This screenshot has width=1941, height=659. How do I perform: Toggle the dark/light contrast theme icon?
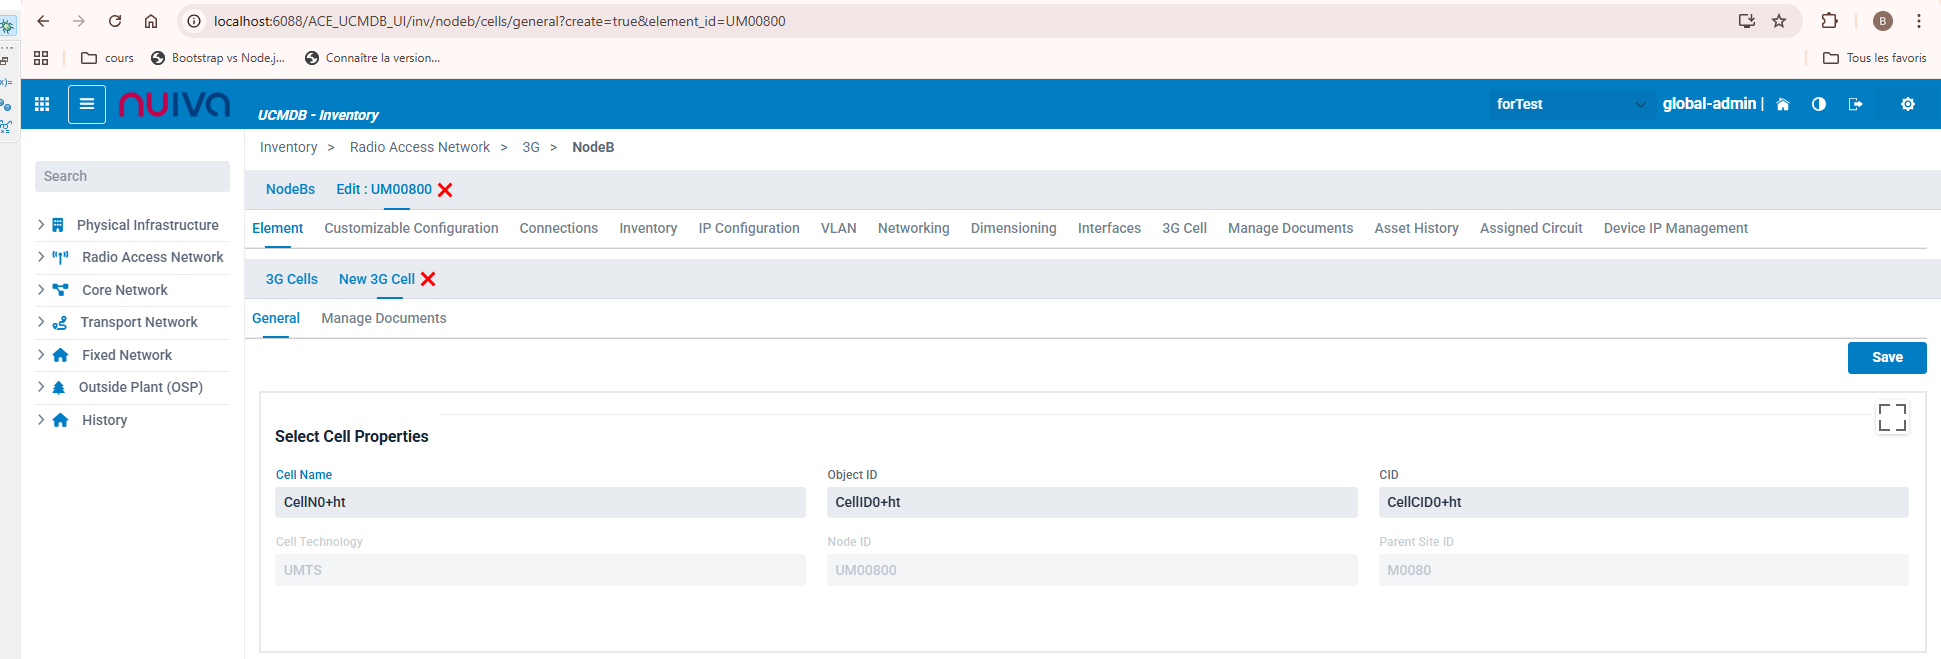(x=1818, y=104)
